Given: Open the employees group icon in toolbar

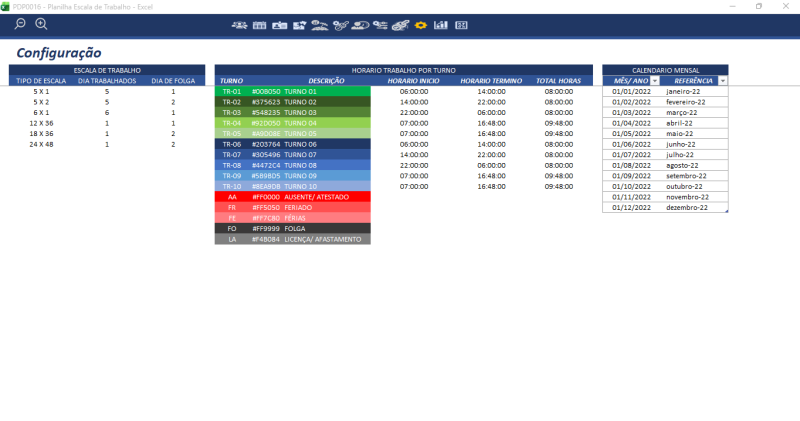Looking at the screenshot, I should click(239, 24).
